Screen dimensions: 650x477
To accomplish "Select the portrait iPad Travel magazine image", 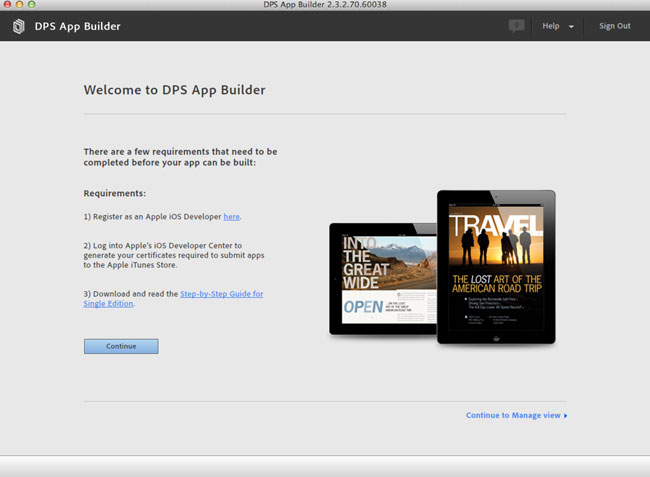I will [x=496, y=267].
